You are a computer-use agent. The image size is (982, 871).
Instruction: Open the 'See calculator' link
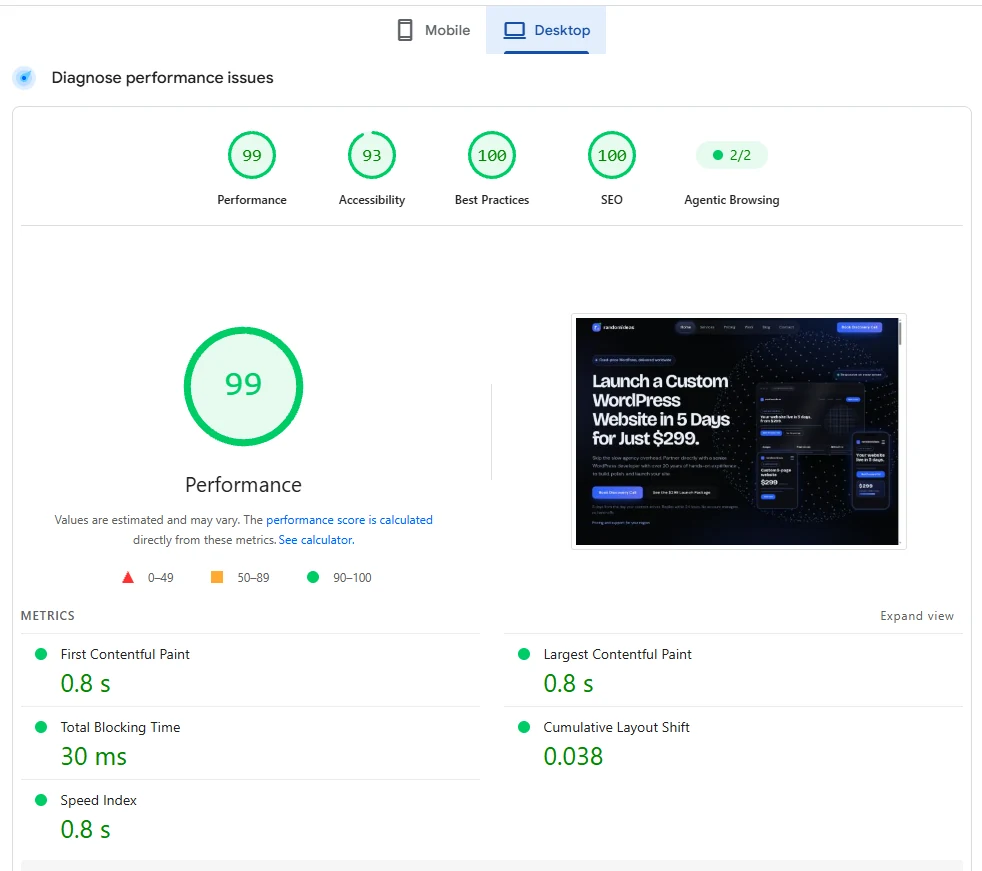[x=316, y=540]
